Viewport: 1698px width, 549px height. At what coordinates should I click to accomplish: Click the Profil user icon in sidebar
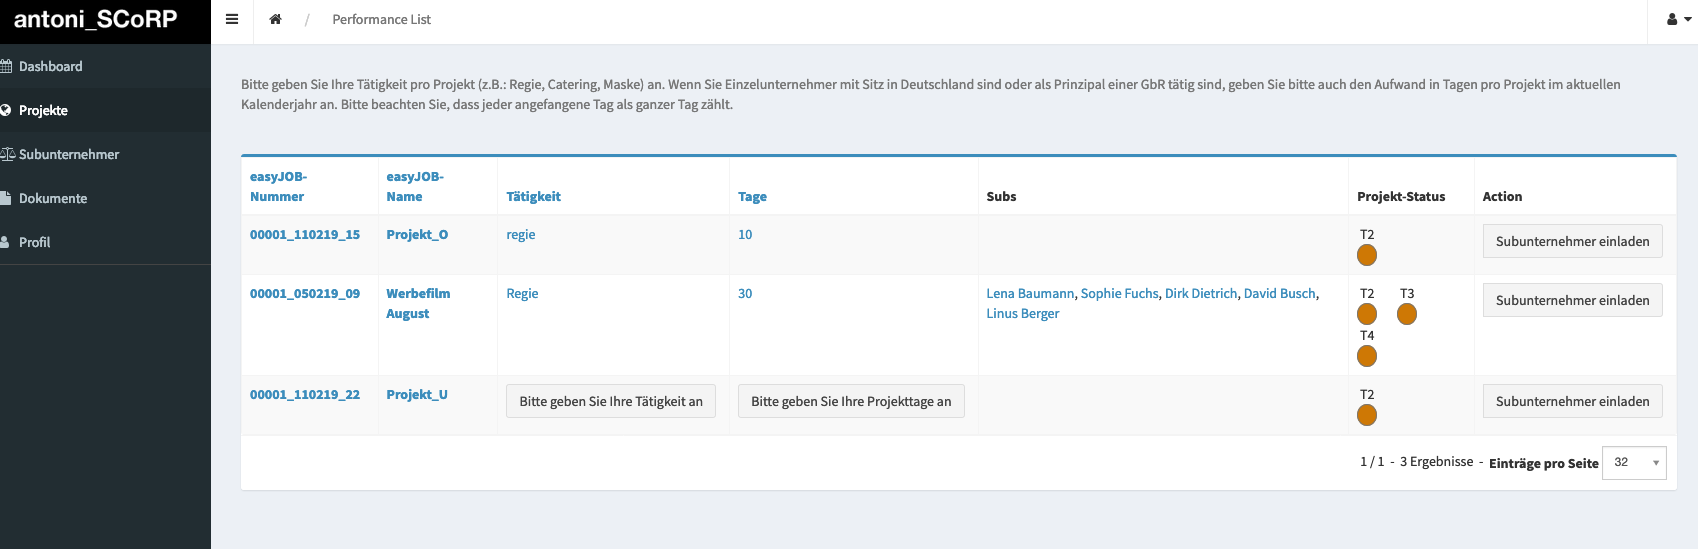pyautogui.click(x=5, y=242)
